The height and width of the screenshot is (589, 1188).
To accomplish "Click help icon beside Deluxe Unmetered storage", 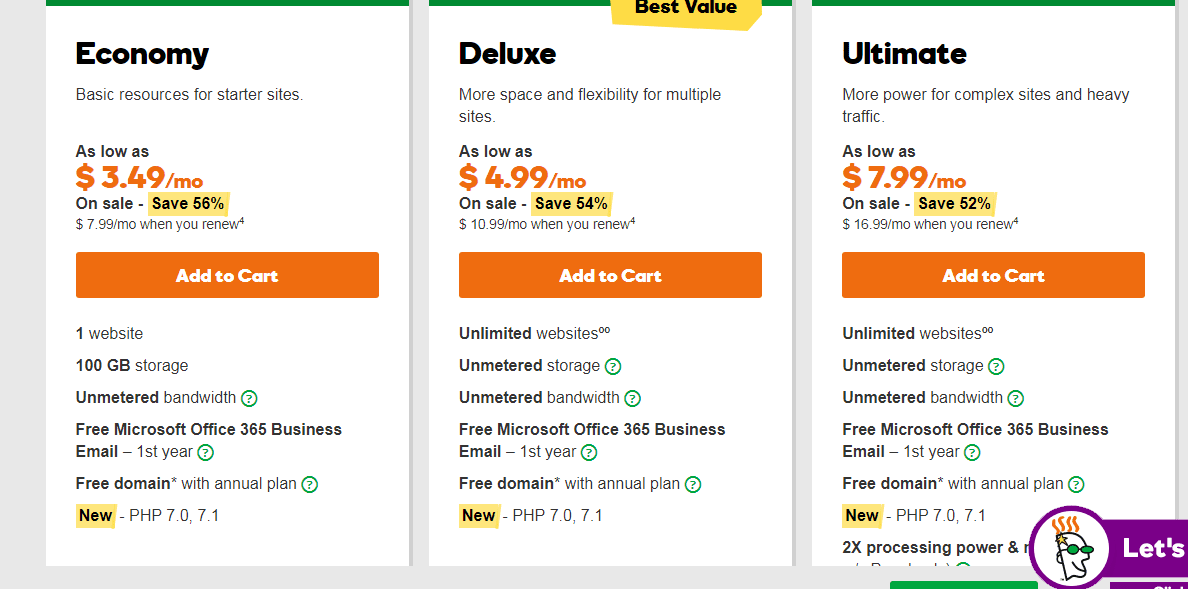I will 613,366.
